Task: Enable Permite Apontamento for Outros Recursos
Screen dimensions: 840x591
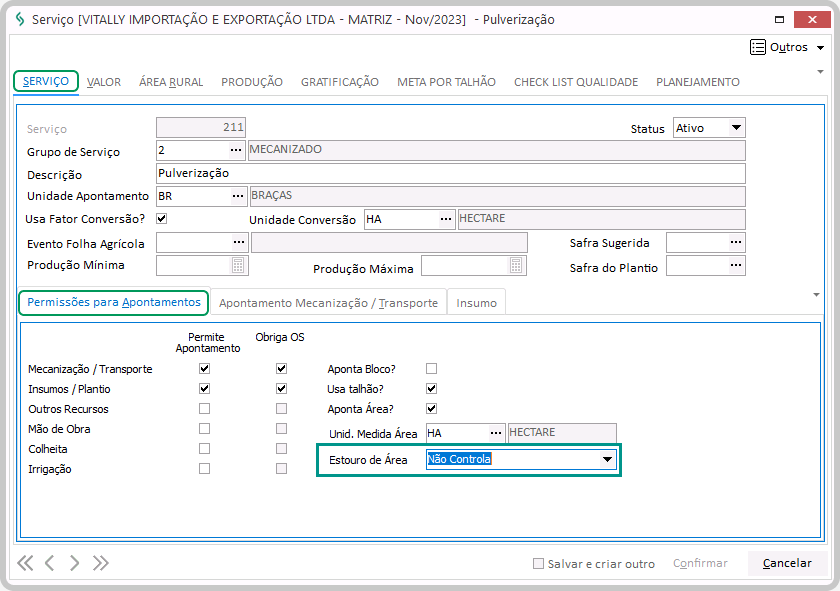Action: click(x=204, y=409)
